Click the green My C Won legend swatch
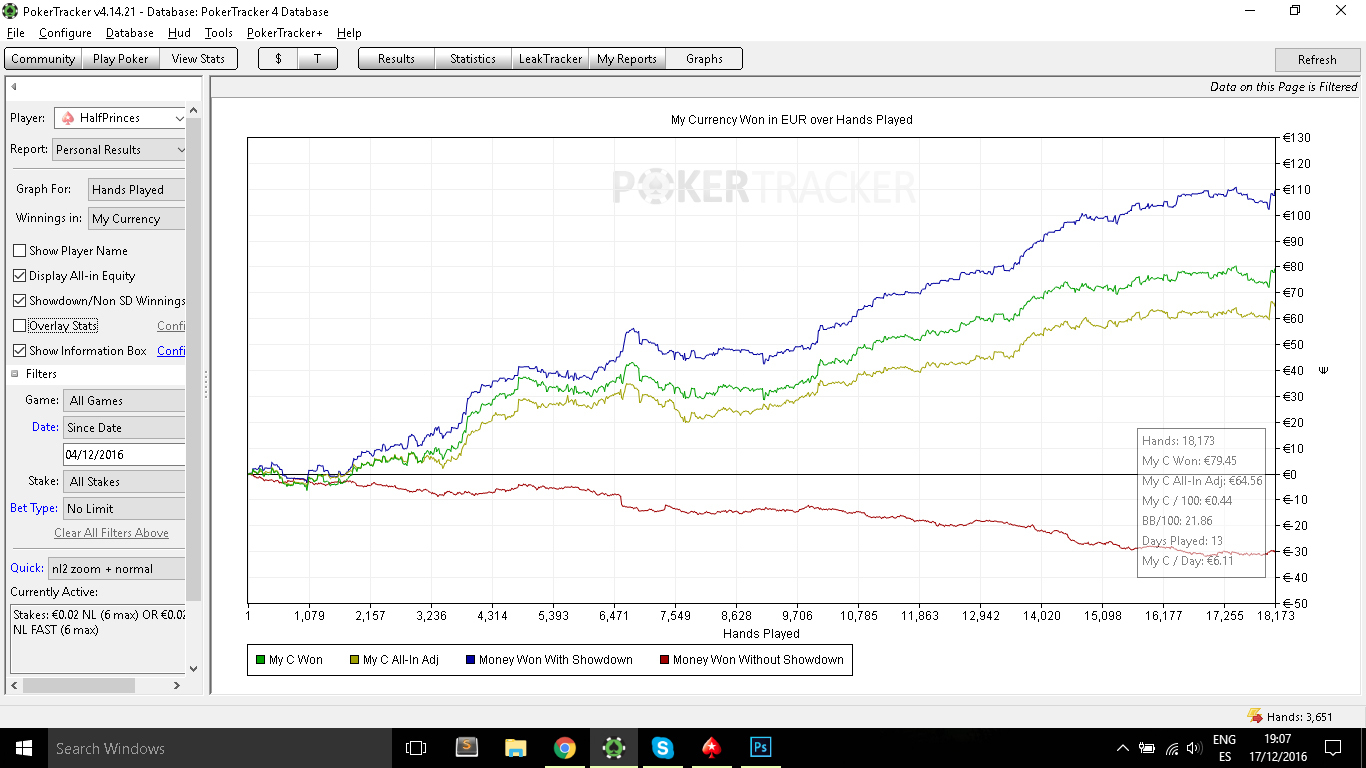This screenshot has width=1366, height=768. (x=260, y=660)
